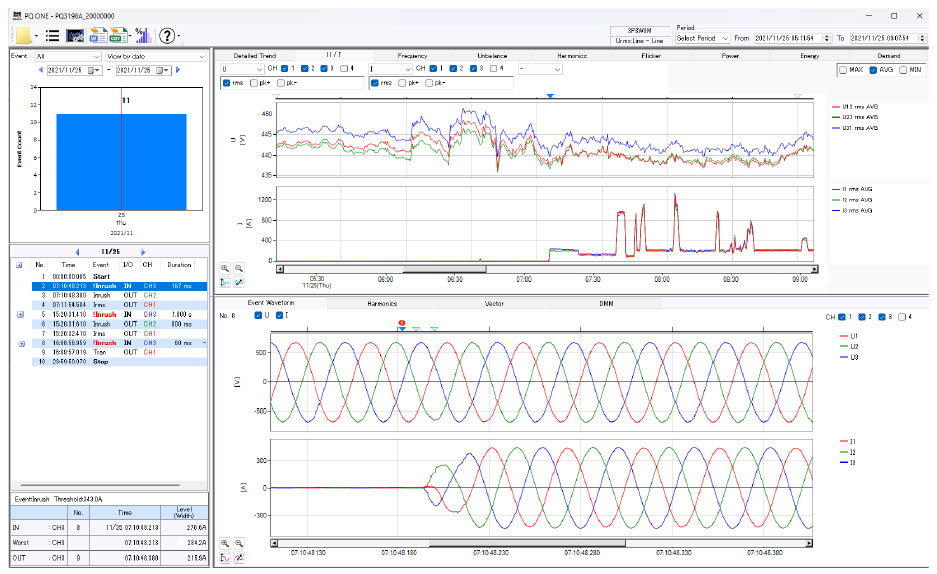This screenshot has width=937, height=574.
Task: Click the trend graph horizontal scrollbar thumb
Action: (x=444, y=268)
